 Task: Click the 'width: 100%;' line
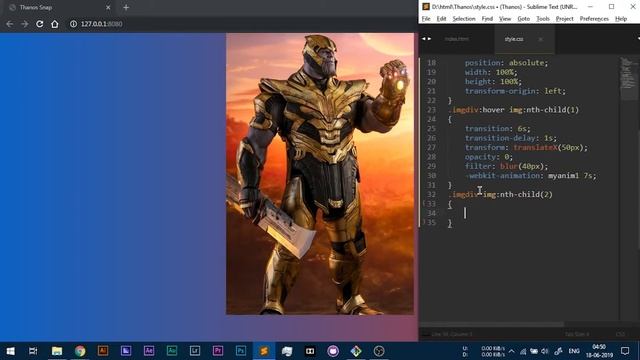point(491,72)
